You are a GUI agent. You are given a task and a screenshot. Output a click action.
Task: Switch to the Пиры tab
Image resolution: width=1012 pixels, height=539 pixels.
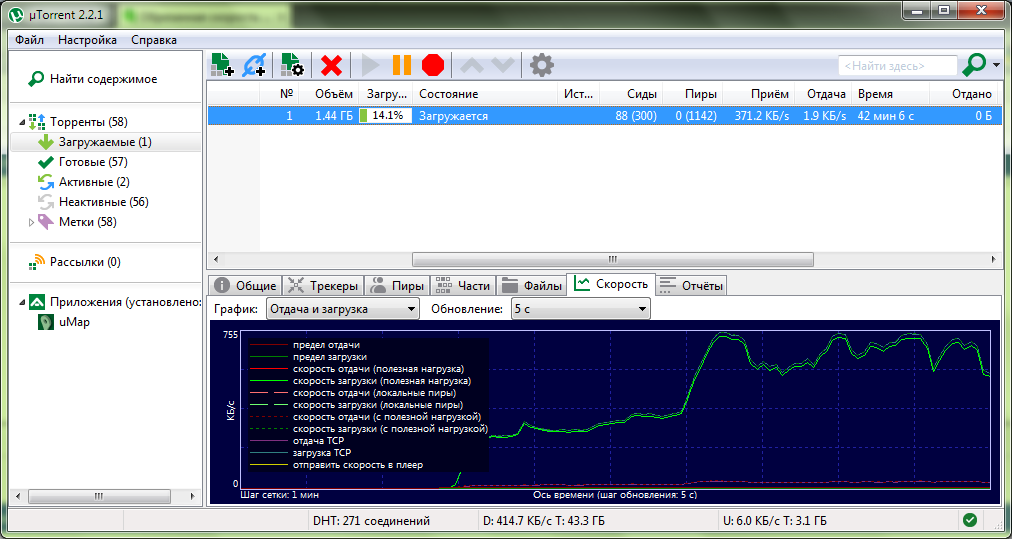pos(397,285)
